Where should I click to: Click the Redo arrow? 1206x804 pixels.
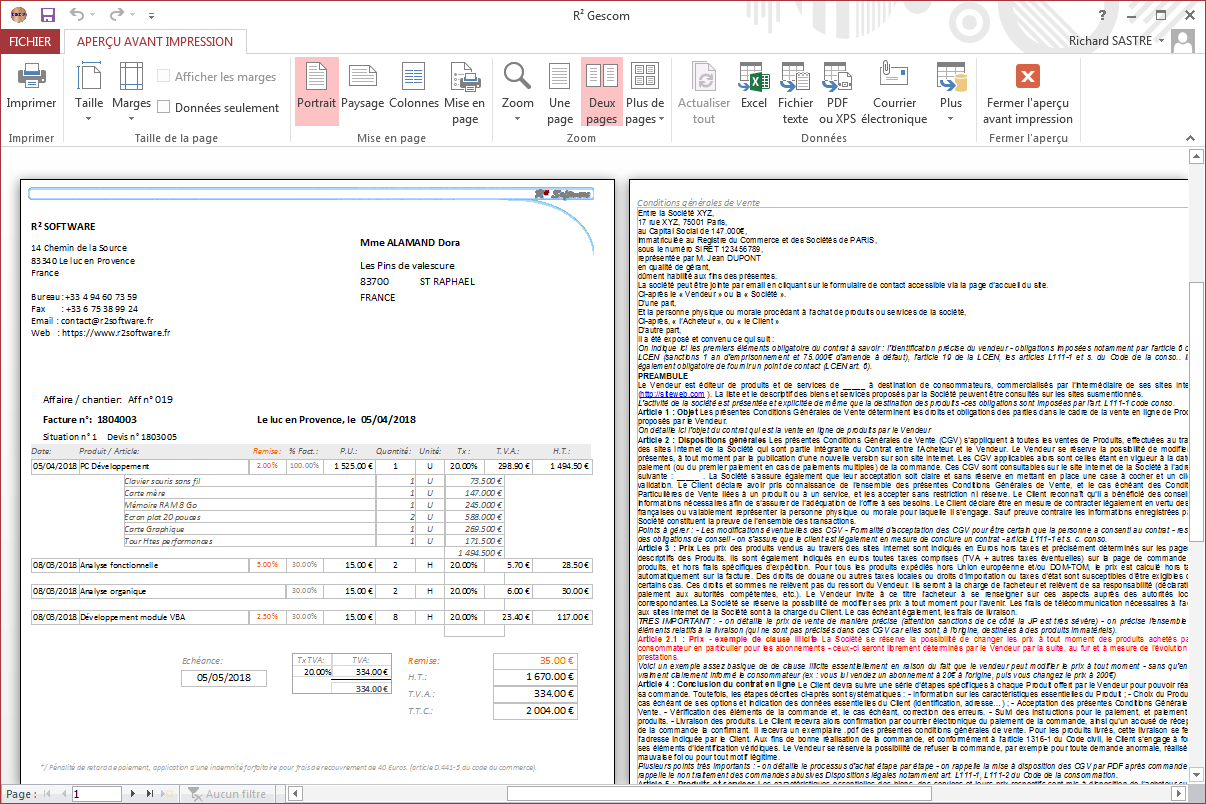(x=117, y=15)
